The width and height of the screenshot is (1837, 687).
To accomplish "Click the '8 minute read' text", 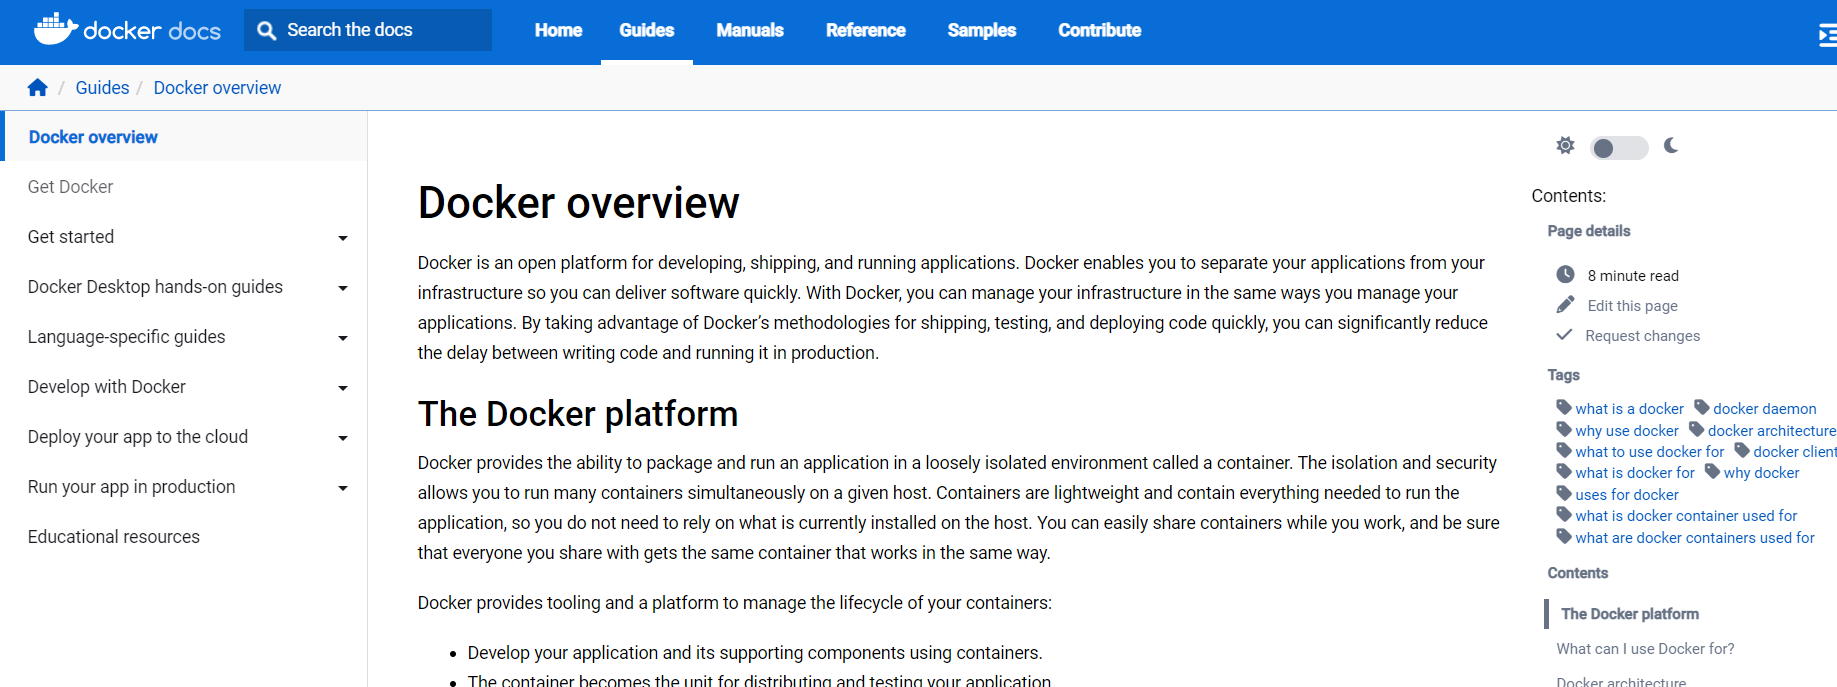I will coord(1633,276).
